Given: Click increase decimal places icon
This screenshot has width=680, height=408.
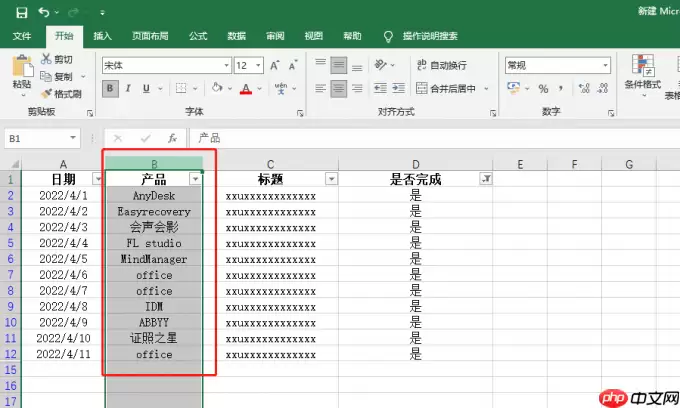Looking at the screenshot, I should [x=584, y=88].
